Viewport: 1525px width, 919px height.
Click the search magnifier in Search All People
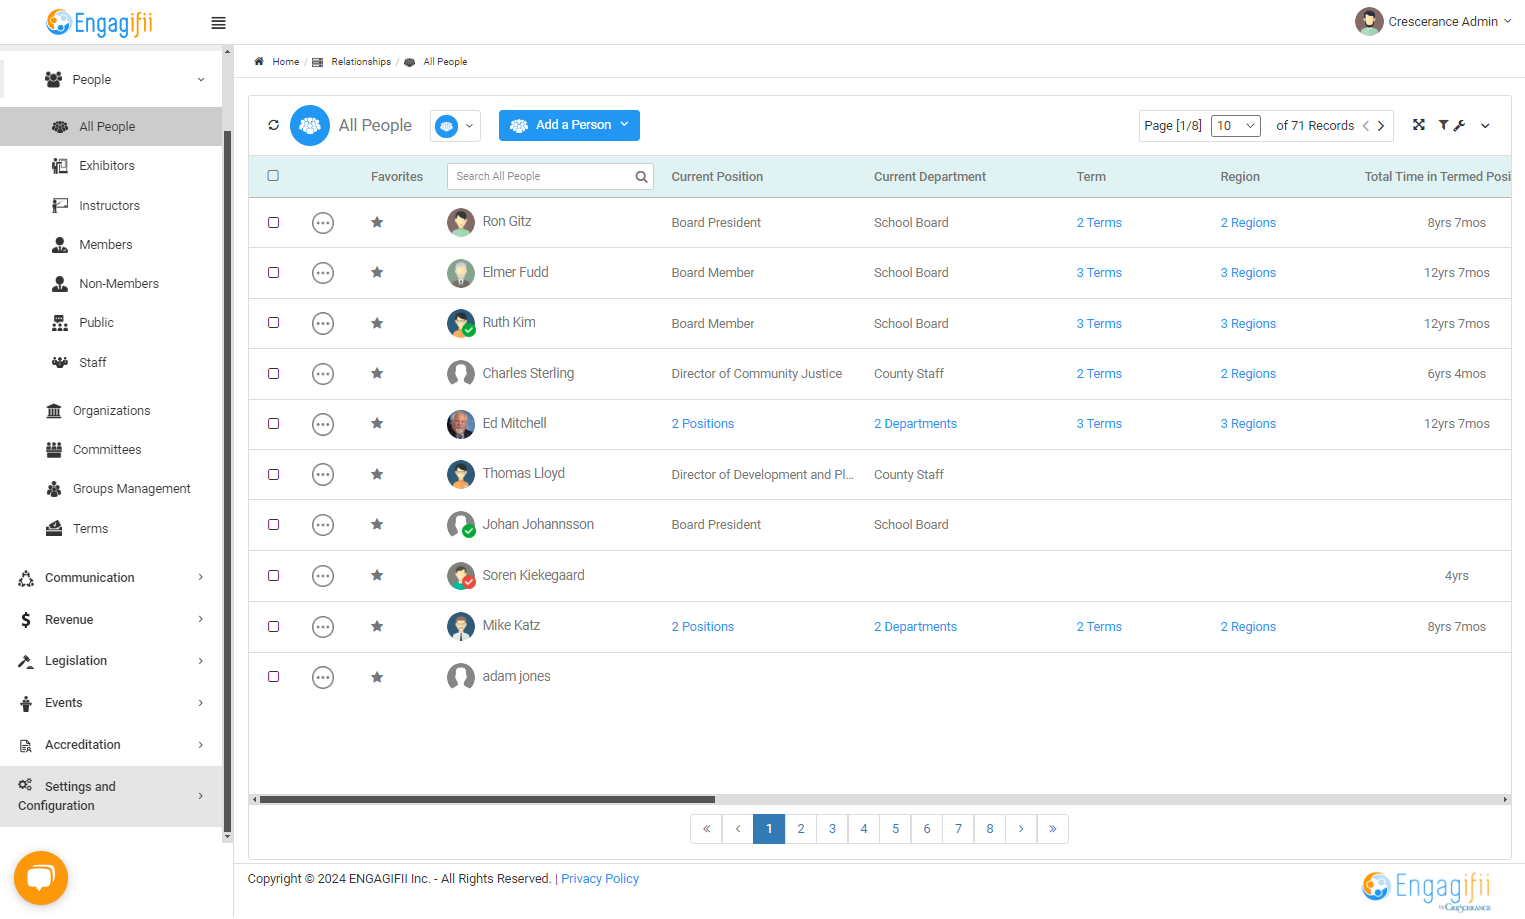(x=641, y=177)
